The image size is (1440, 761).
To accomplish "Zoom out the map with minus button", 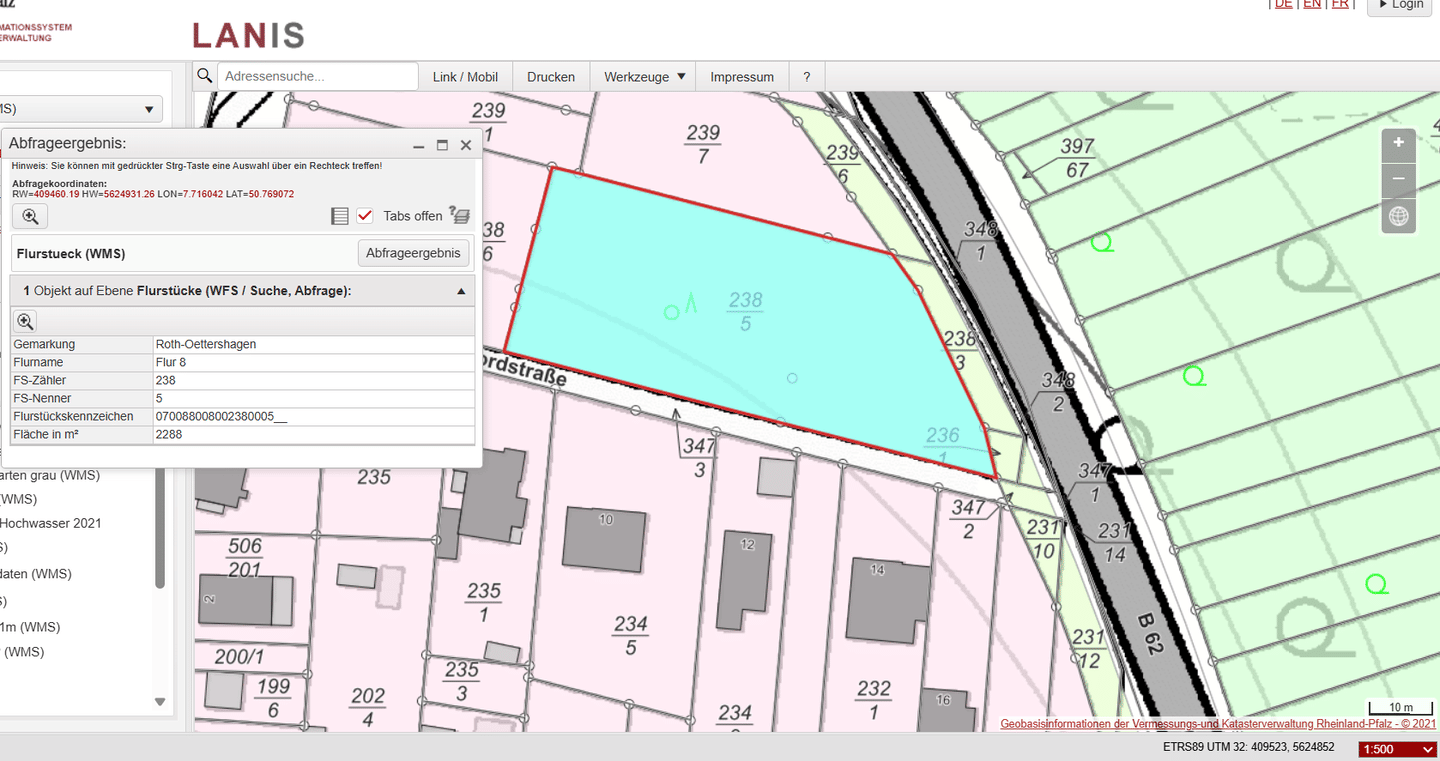I will click(x=1398, y=180).
